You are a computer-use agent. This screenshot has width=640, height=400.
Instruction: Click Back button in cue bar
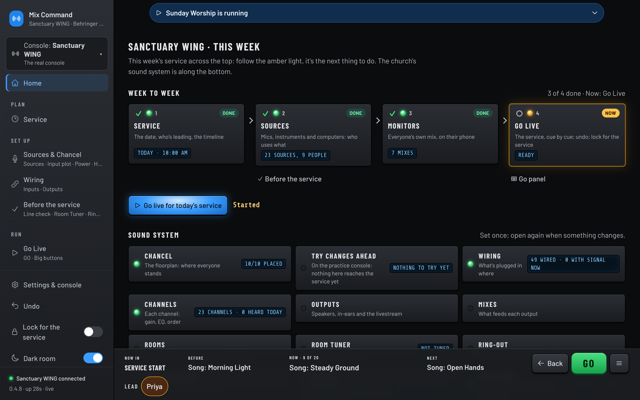[x=550, y=363]
